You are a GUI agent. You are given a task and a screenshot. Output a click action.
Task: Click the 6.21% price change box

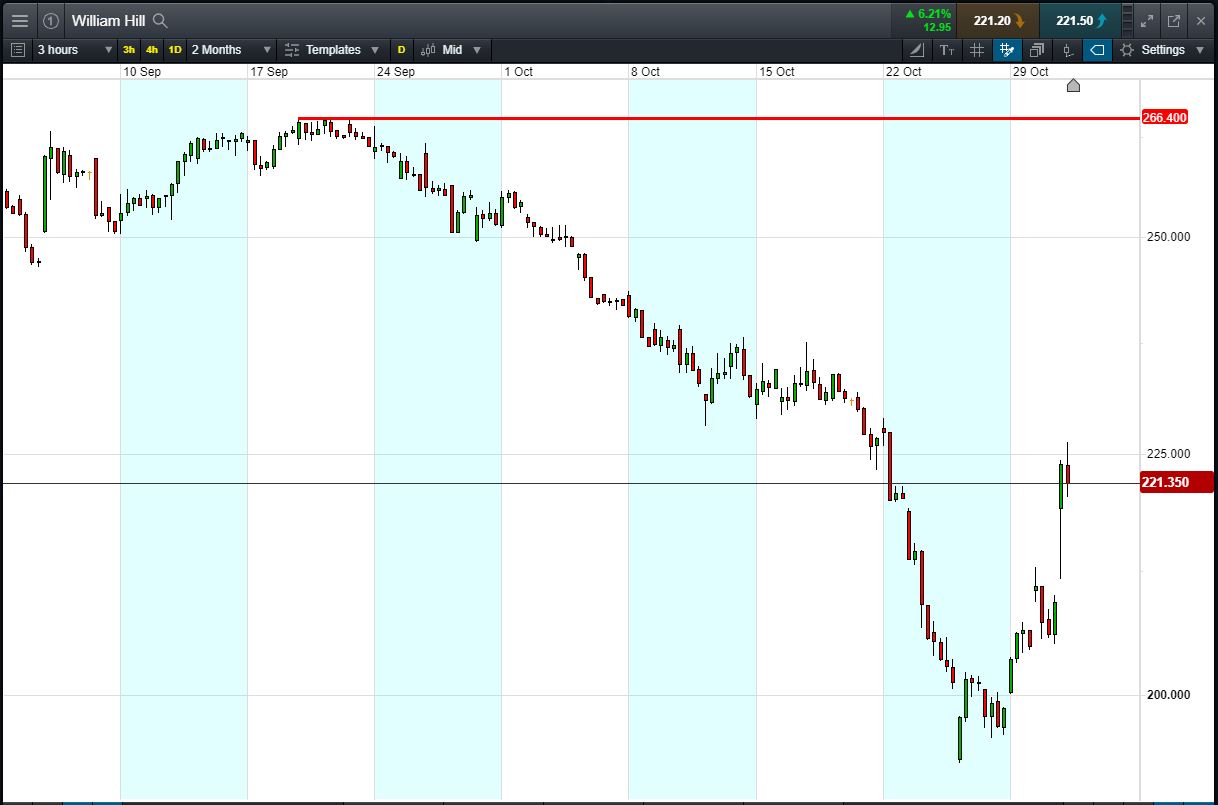tap(924, 20)
